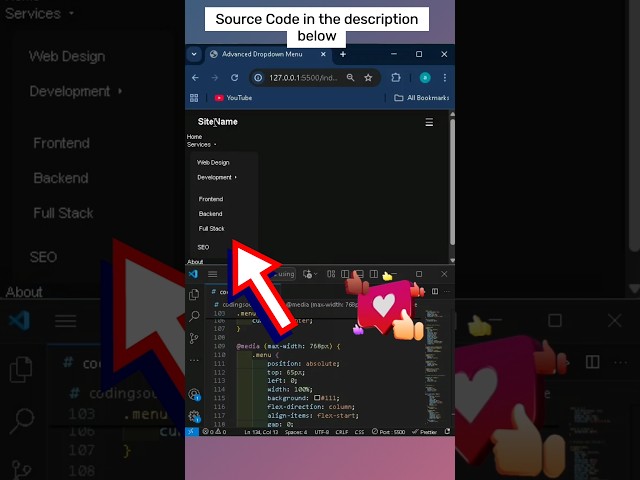Expand the Copilot chat dropdown arrow
The width and height of the screenshot is (640, 480).
pos(316,274)
